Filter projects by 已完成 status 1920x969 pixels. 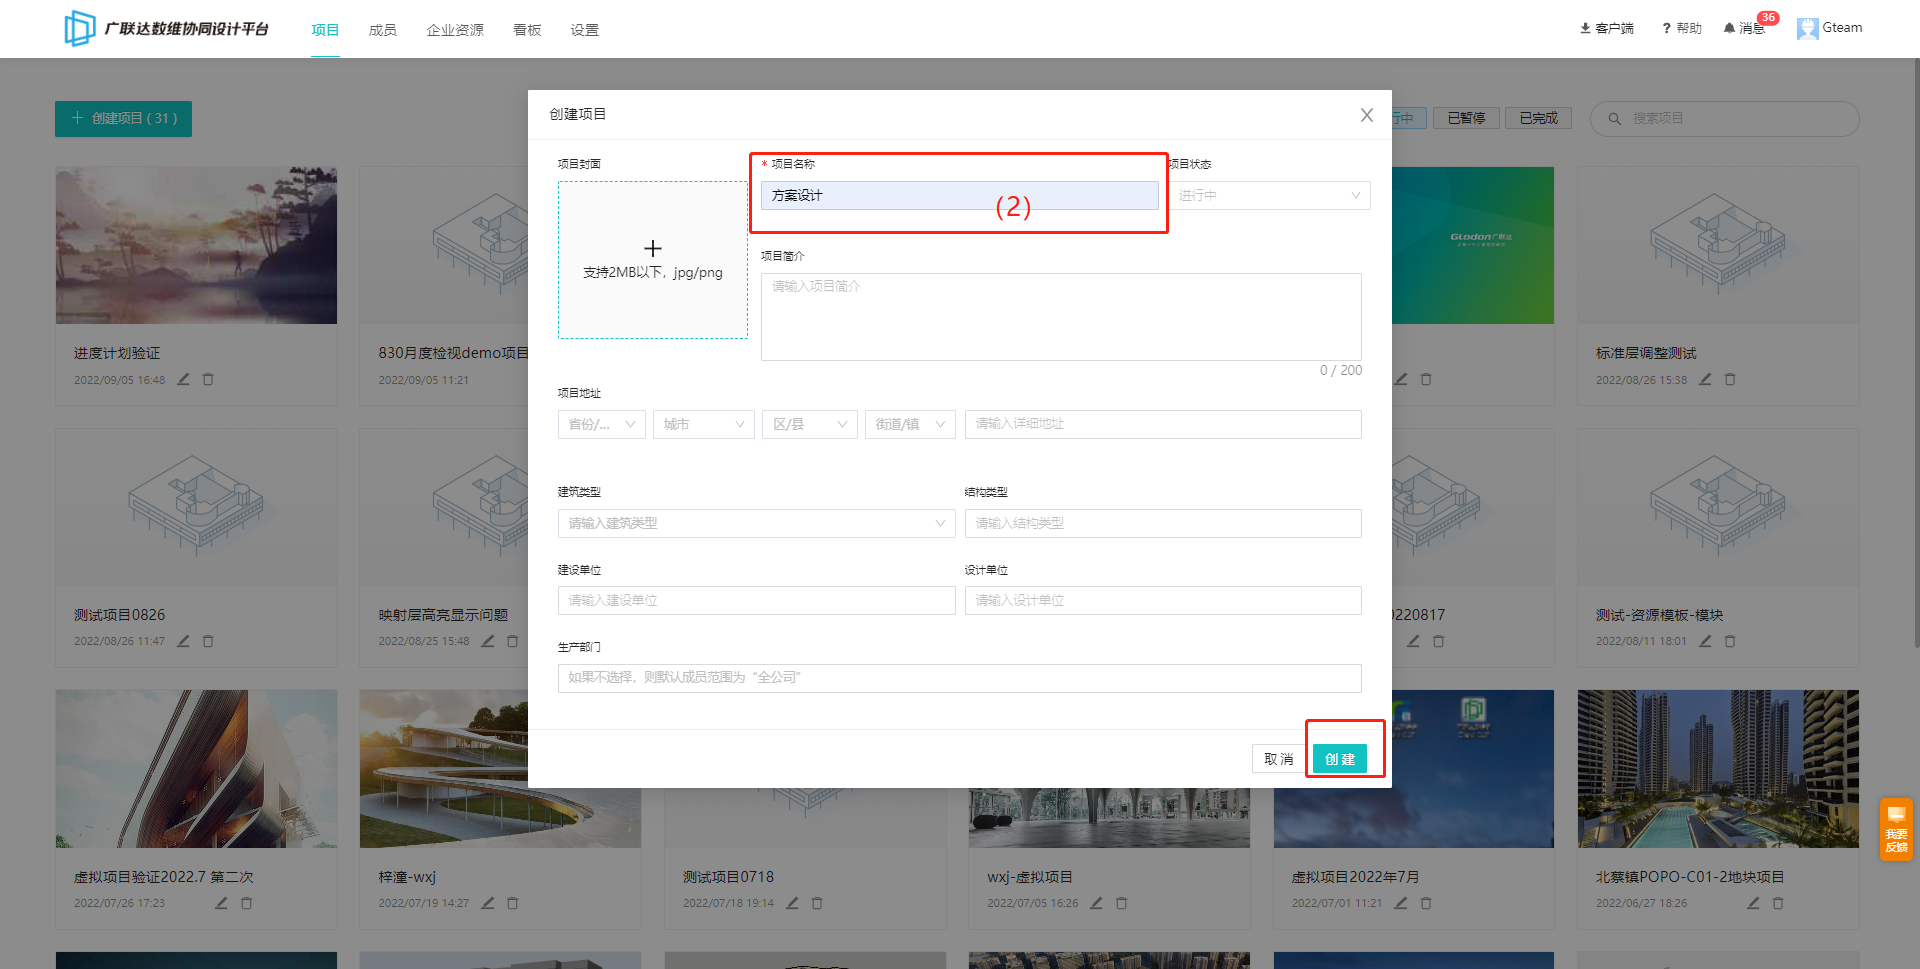point(1538,118)
